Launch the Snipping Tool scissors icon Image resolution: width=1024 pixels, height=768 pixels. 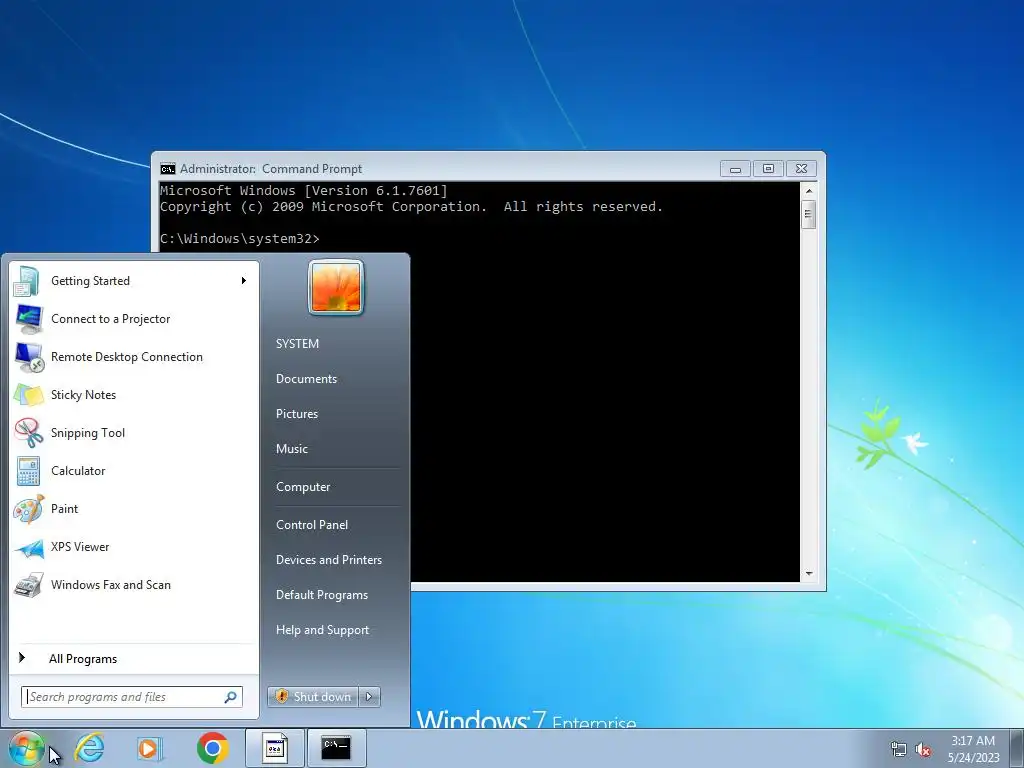[x=29, y=433]
